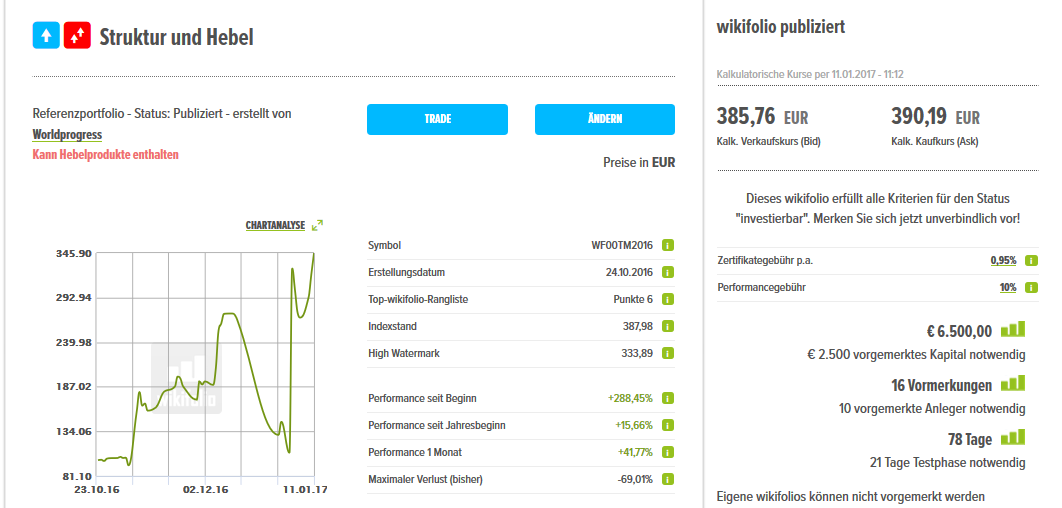Click info icon for Performance seit Jahresbeginn
This screenshot has height=508, width=1062.
[667, 425]
